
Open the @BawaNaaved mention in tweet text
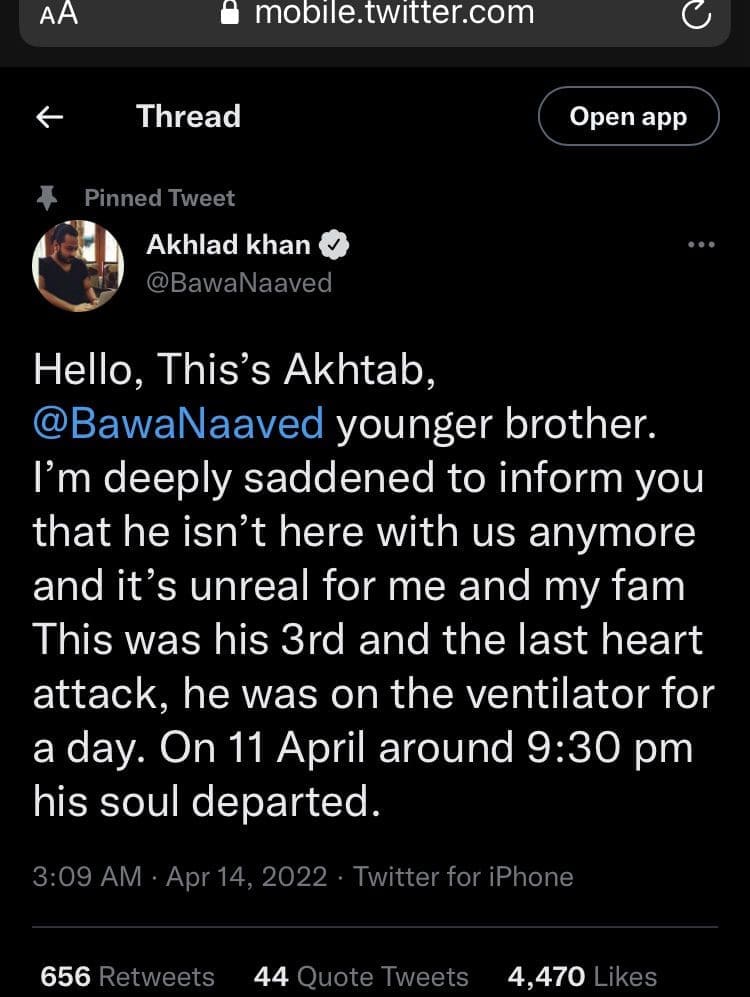(x=178, y=424)
